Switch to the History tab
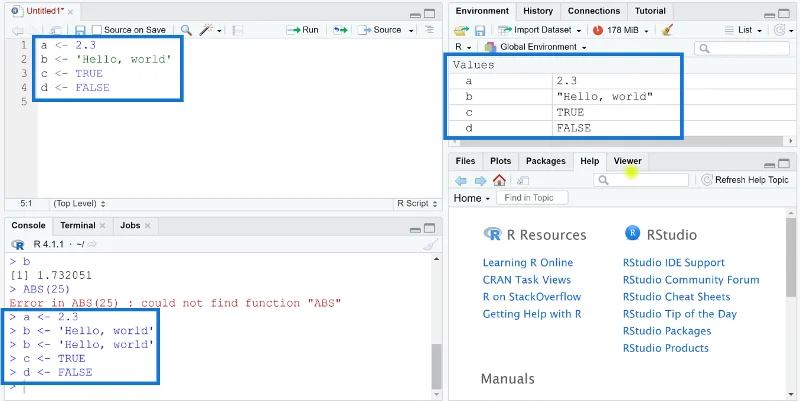800x401 pixels. [538, 11]
